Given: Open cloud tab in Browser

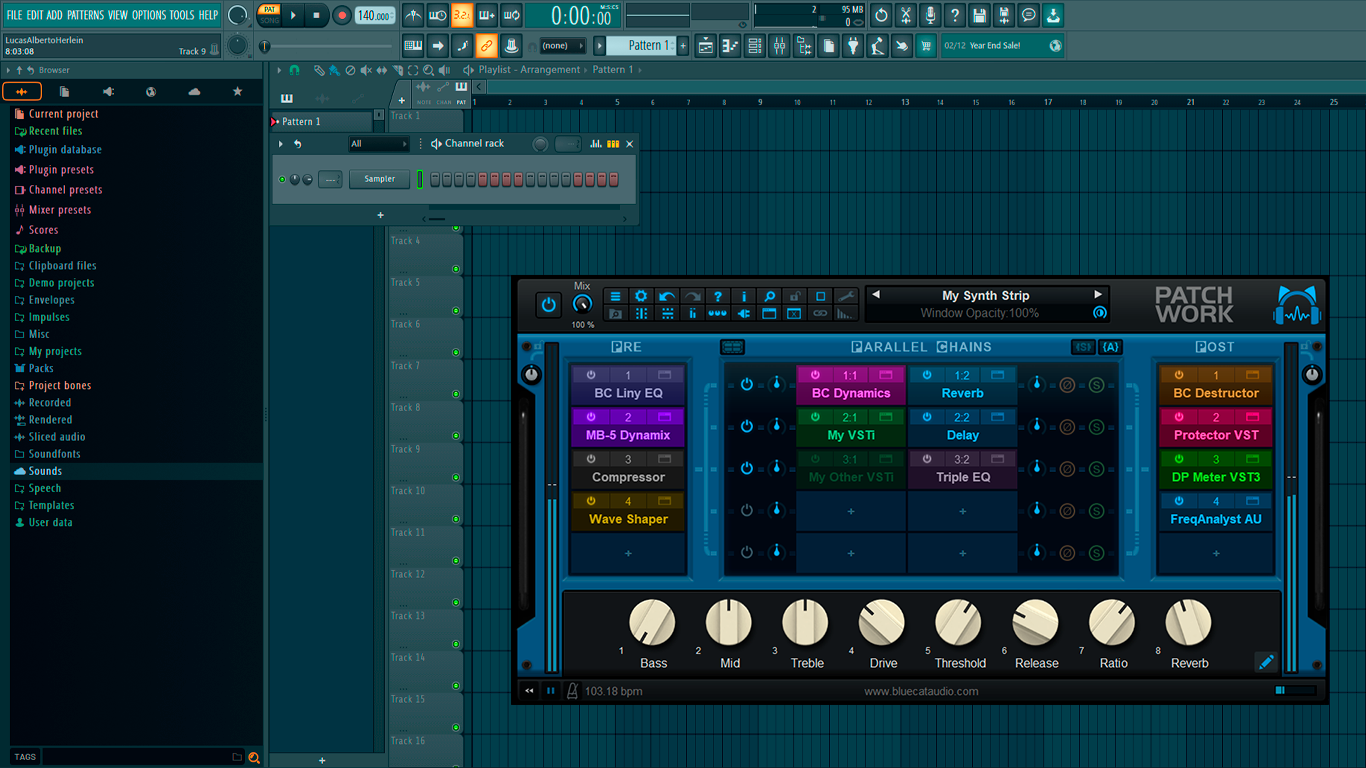Looking at the screenshot, I should (194, 92).
